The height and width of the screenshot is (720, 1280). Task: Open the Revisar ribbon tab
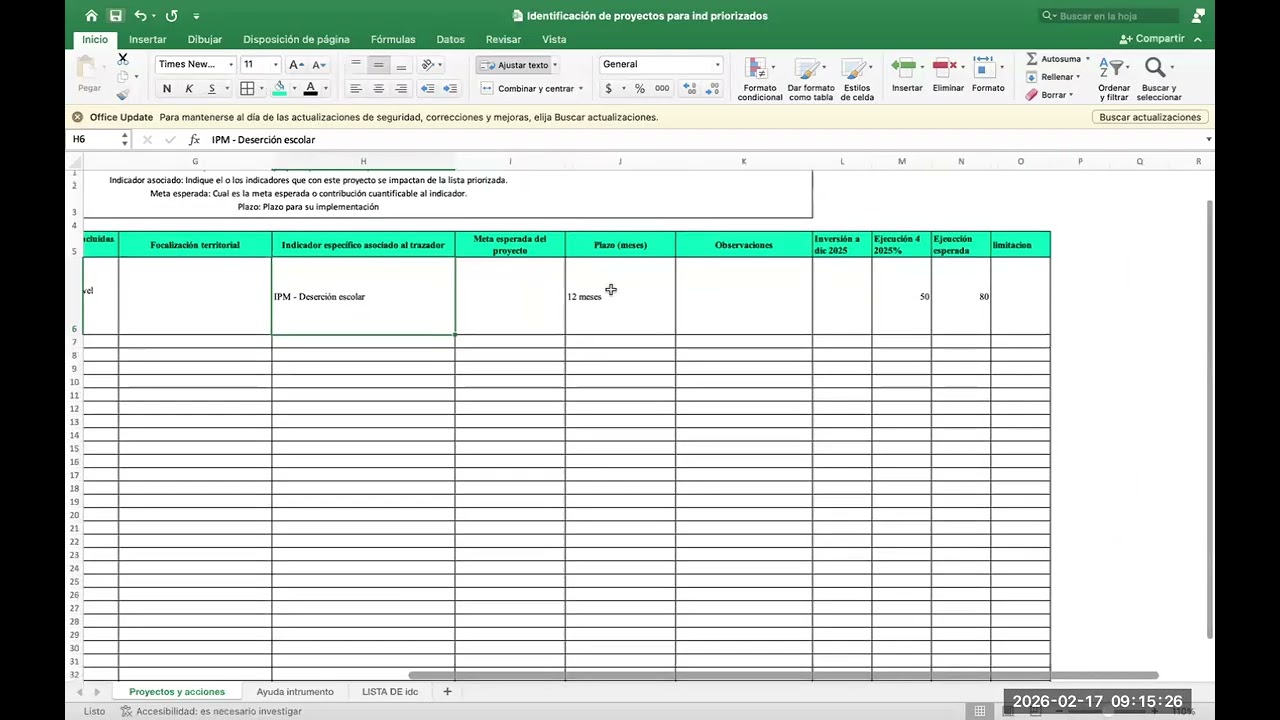point(504,39)
